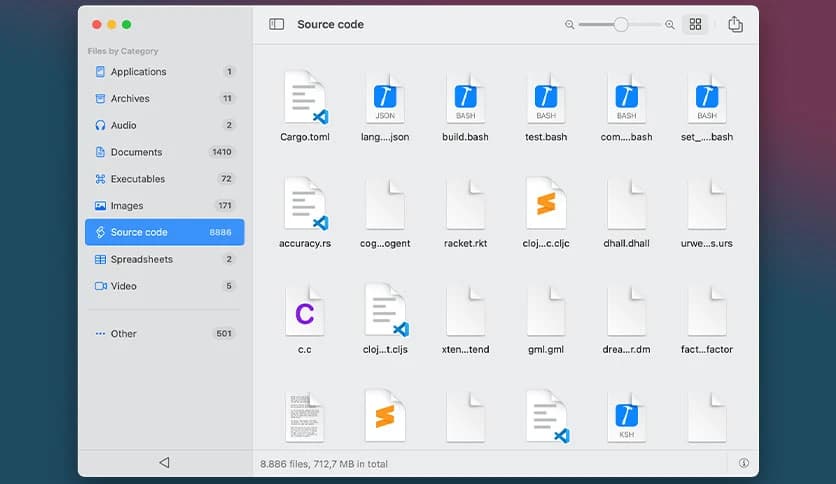Click the 'dhall.dhall' file name label
Image resolution: width=836 pixels, height=484 pixels.
coord(626,244)
